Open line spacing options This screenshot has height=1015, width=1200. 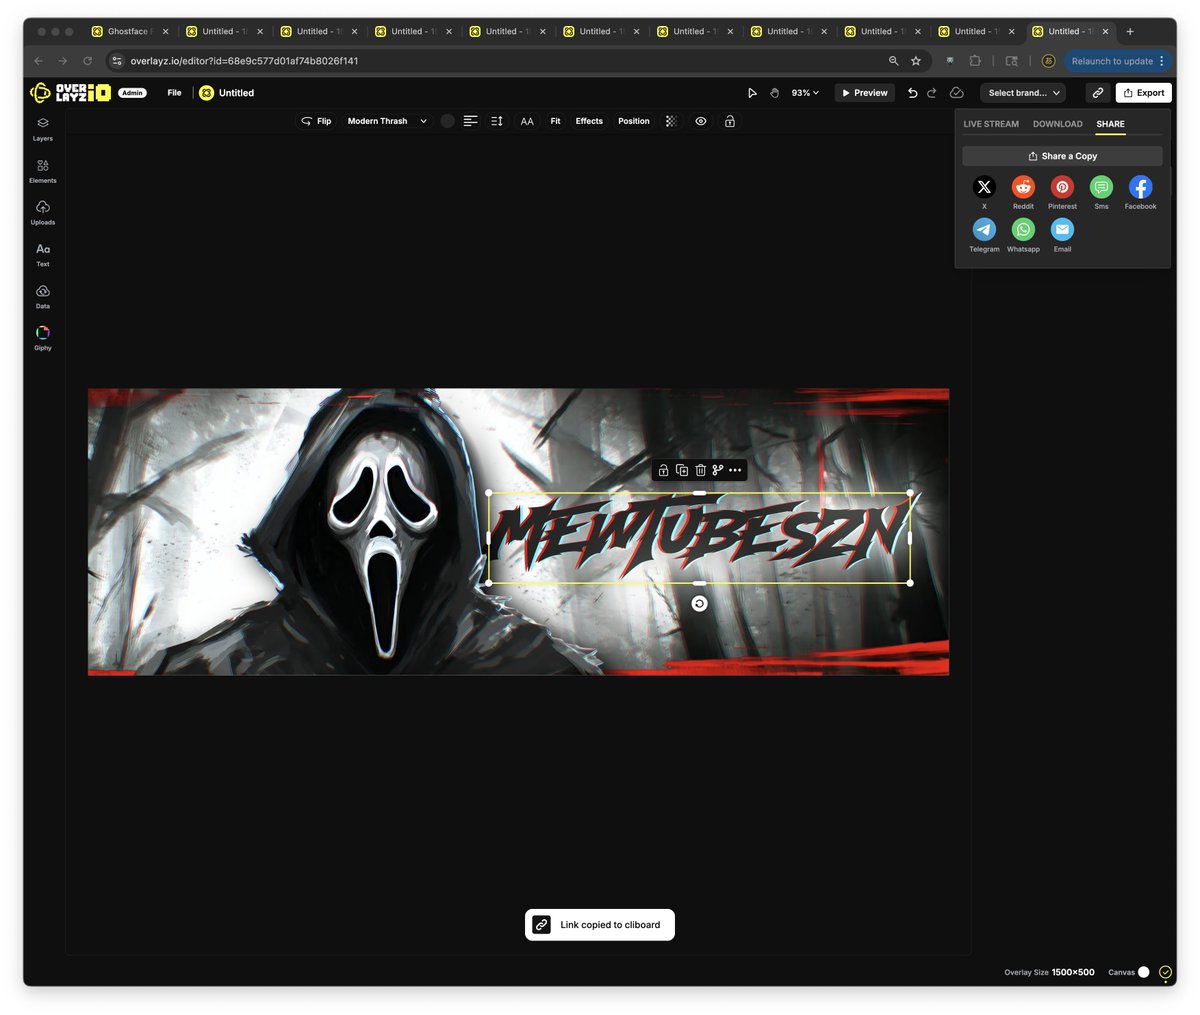[x=497, y=121]
